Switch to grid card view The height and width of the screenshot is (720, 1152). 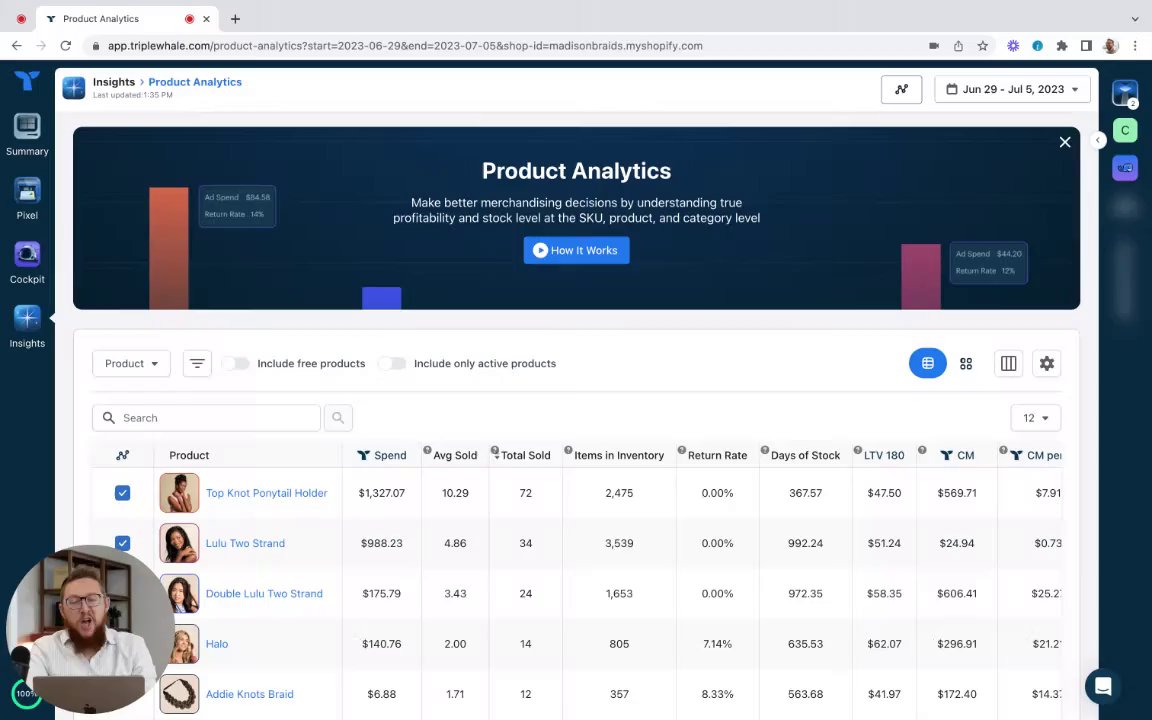[x=966, y=364]
